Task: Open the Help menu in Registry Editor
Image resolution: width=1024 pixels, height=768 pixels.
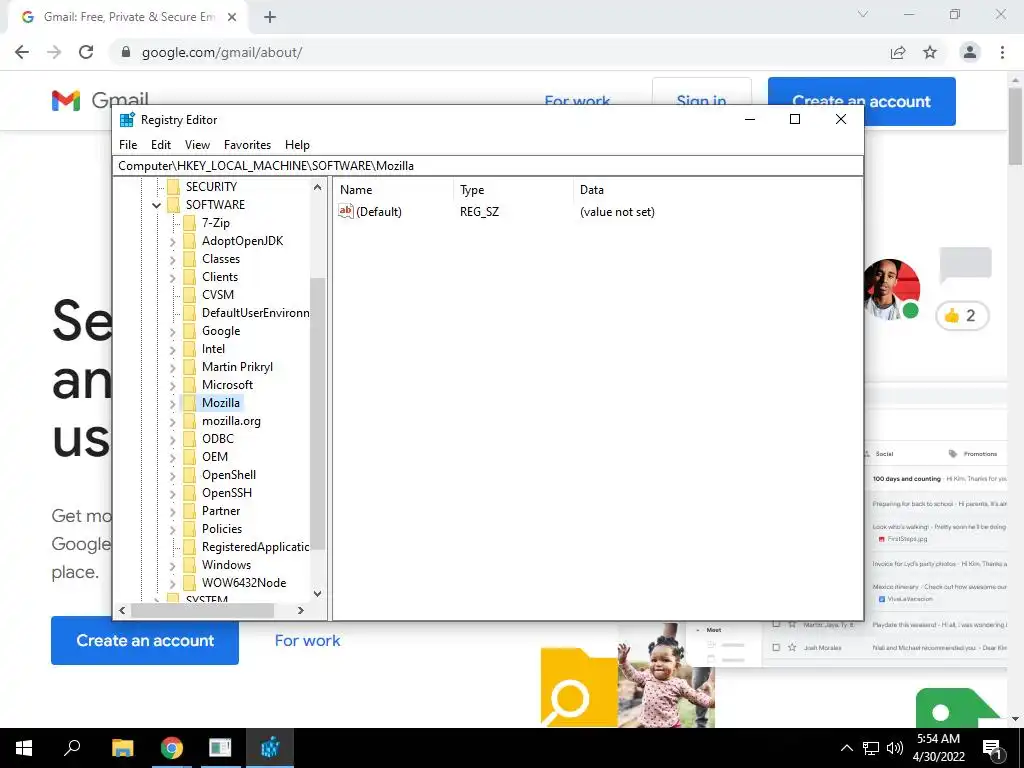Action: 297,145
